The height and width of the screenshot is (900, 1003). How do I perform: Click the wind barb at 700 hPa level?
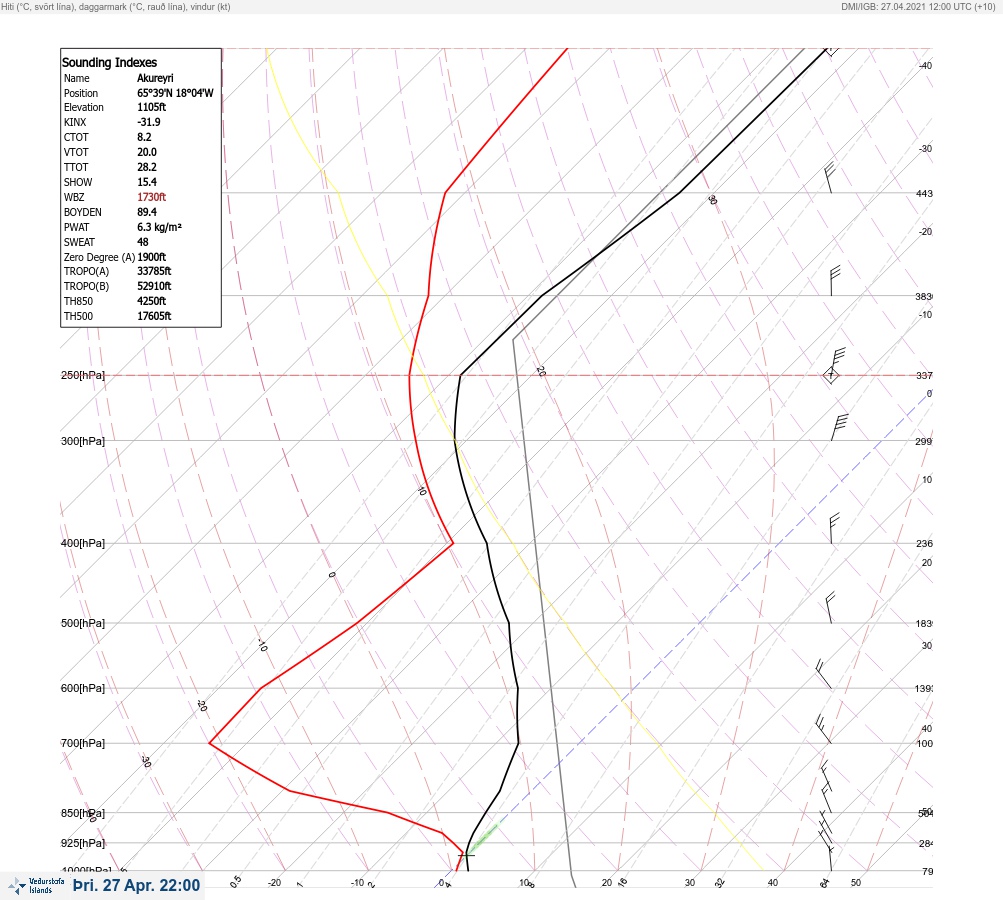pos(823,729)
